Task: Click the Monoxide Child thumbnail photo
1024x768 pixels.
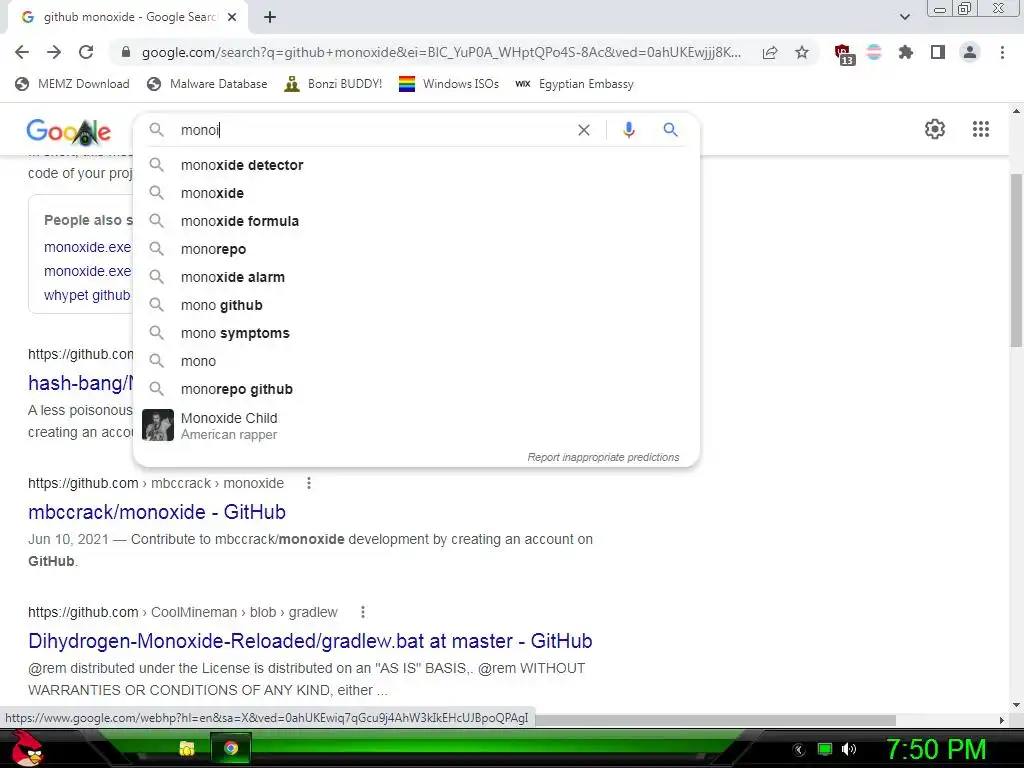Action: (x=158, y=425)
